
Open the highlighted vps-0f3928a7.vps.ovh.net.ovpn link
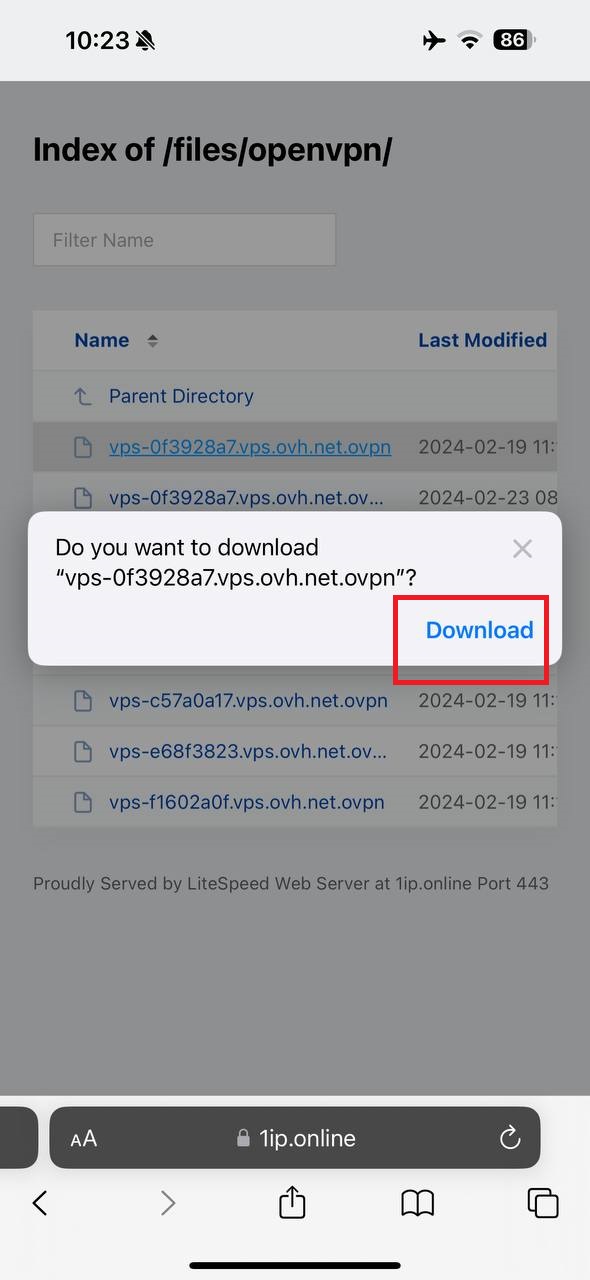250,447
